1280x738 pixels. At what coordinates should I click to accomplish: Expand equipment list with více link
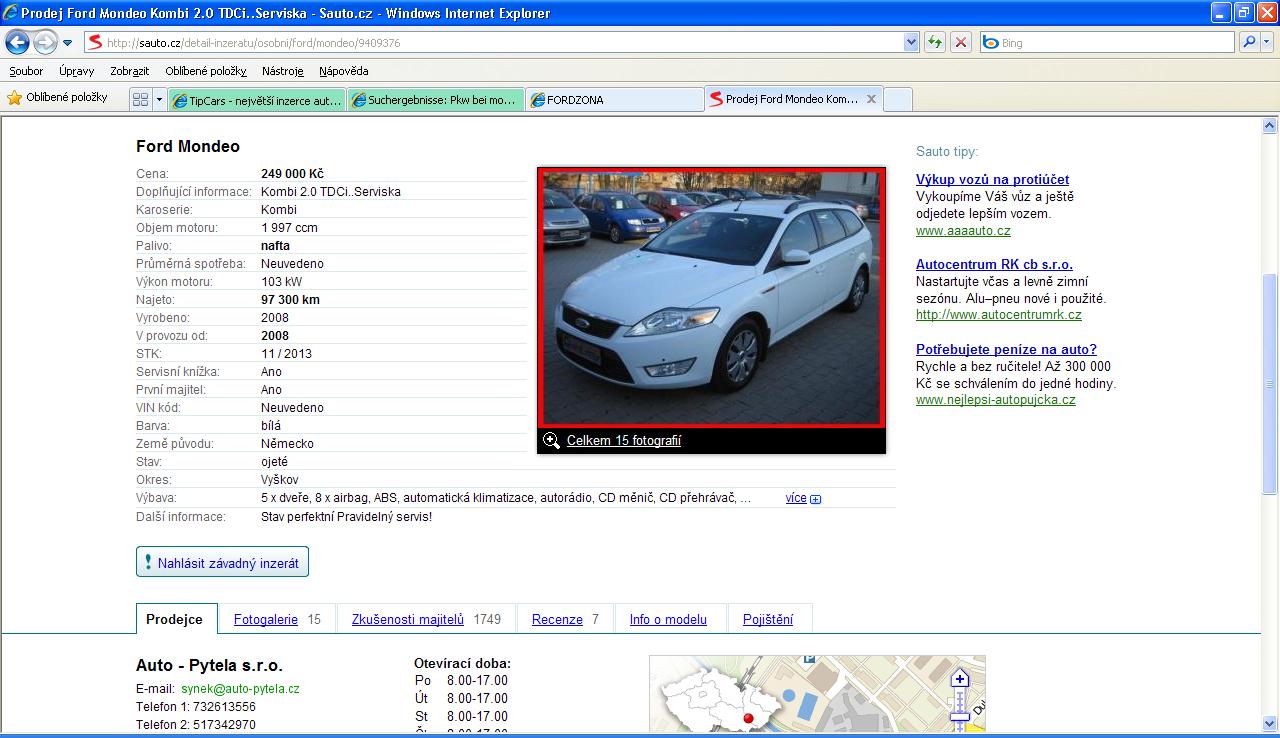pyautogui.click(x=796, y=498)
